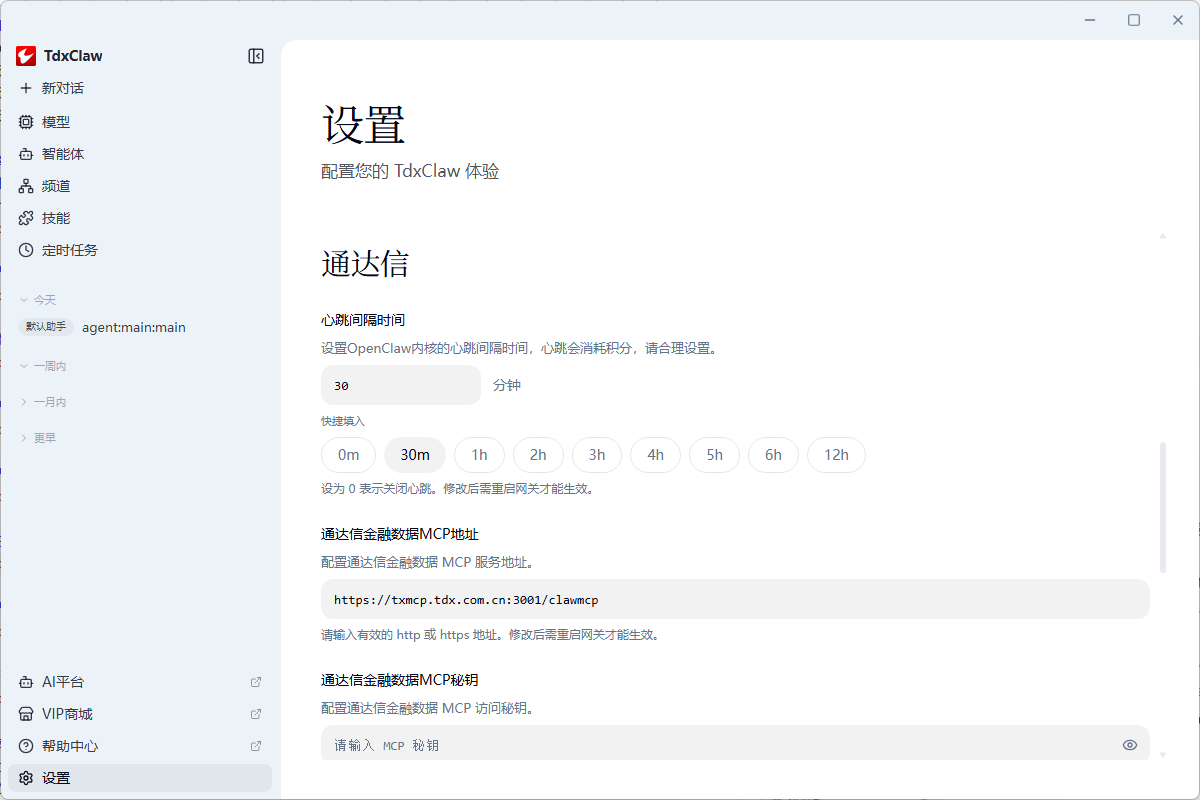Click the 心跳间隔时间 label
The image size is (1200, 800).
[363, 320]
